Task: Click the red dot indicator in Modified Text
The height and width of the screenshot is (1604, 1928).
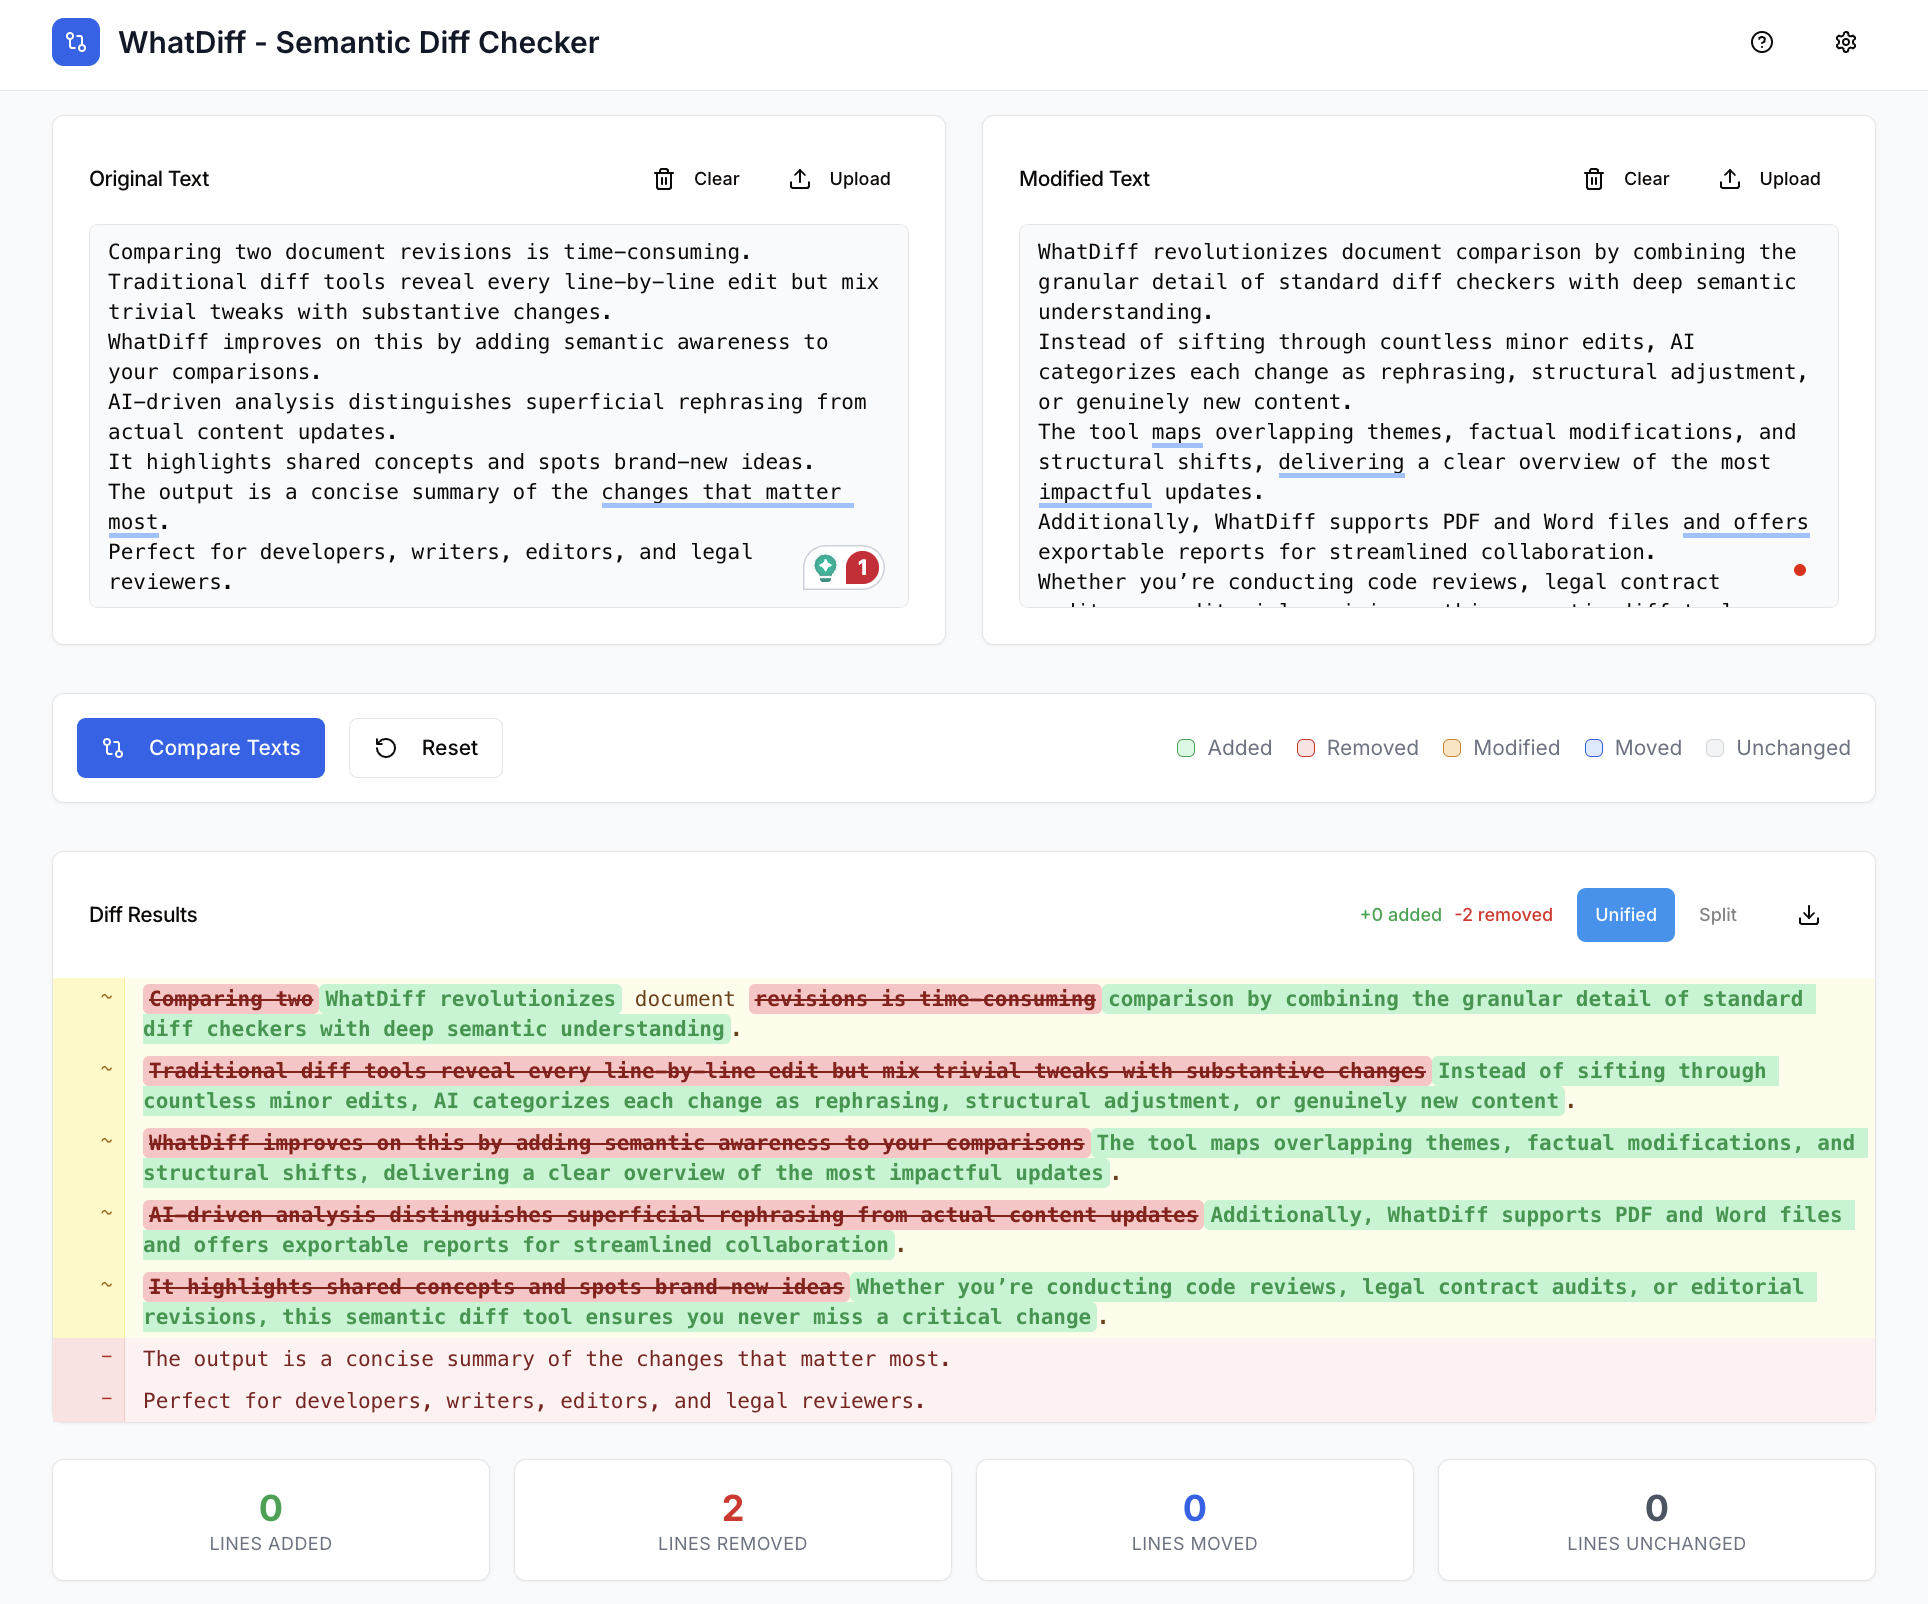Action: [1800, 570]
